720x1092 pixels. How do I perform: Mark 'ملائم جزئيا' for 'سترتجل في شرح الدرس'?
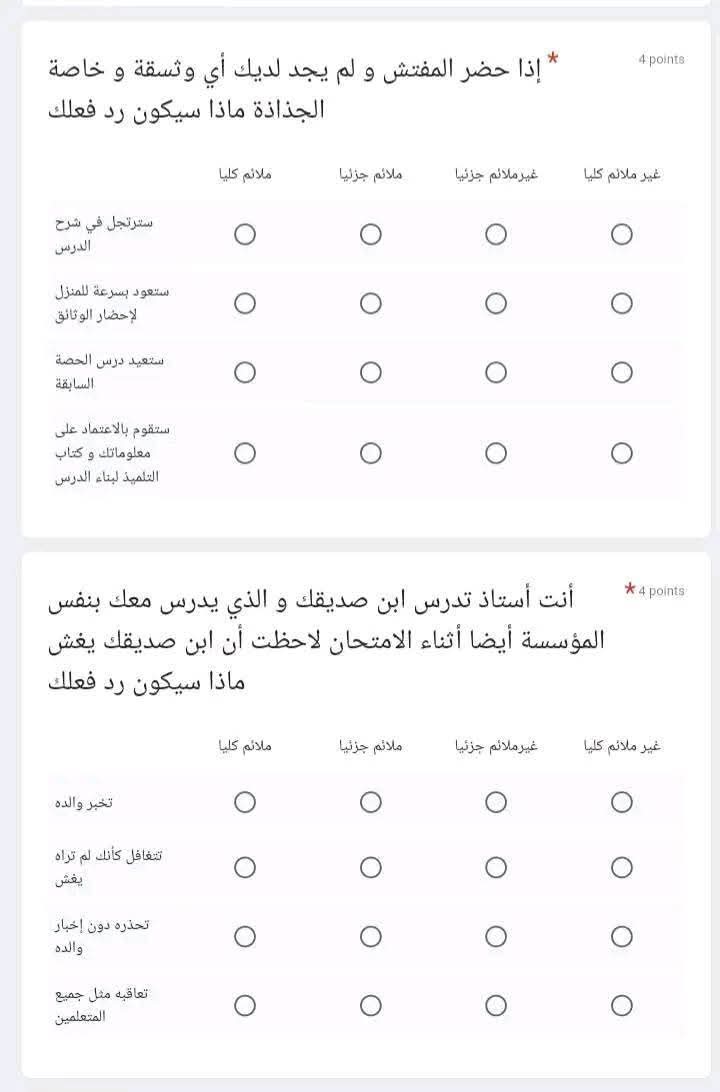[x=371, y=234]
